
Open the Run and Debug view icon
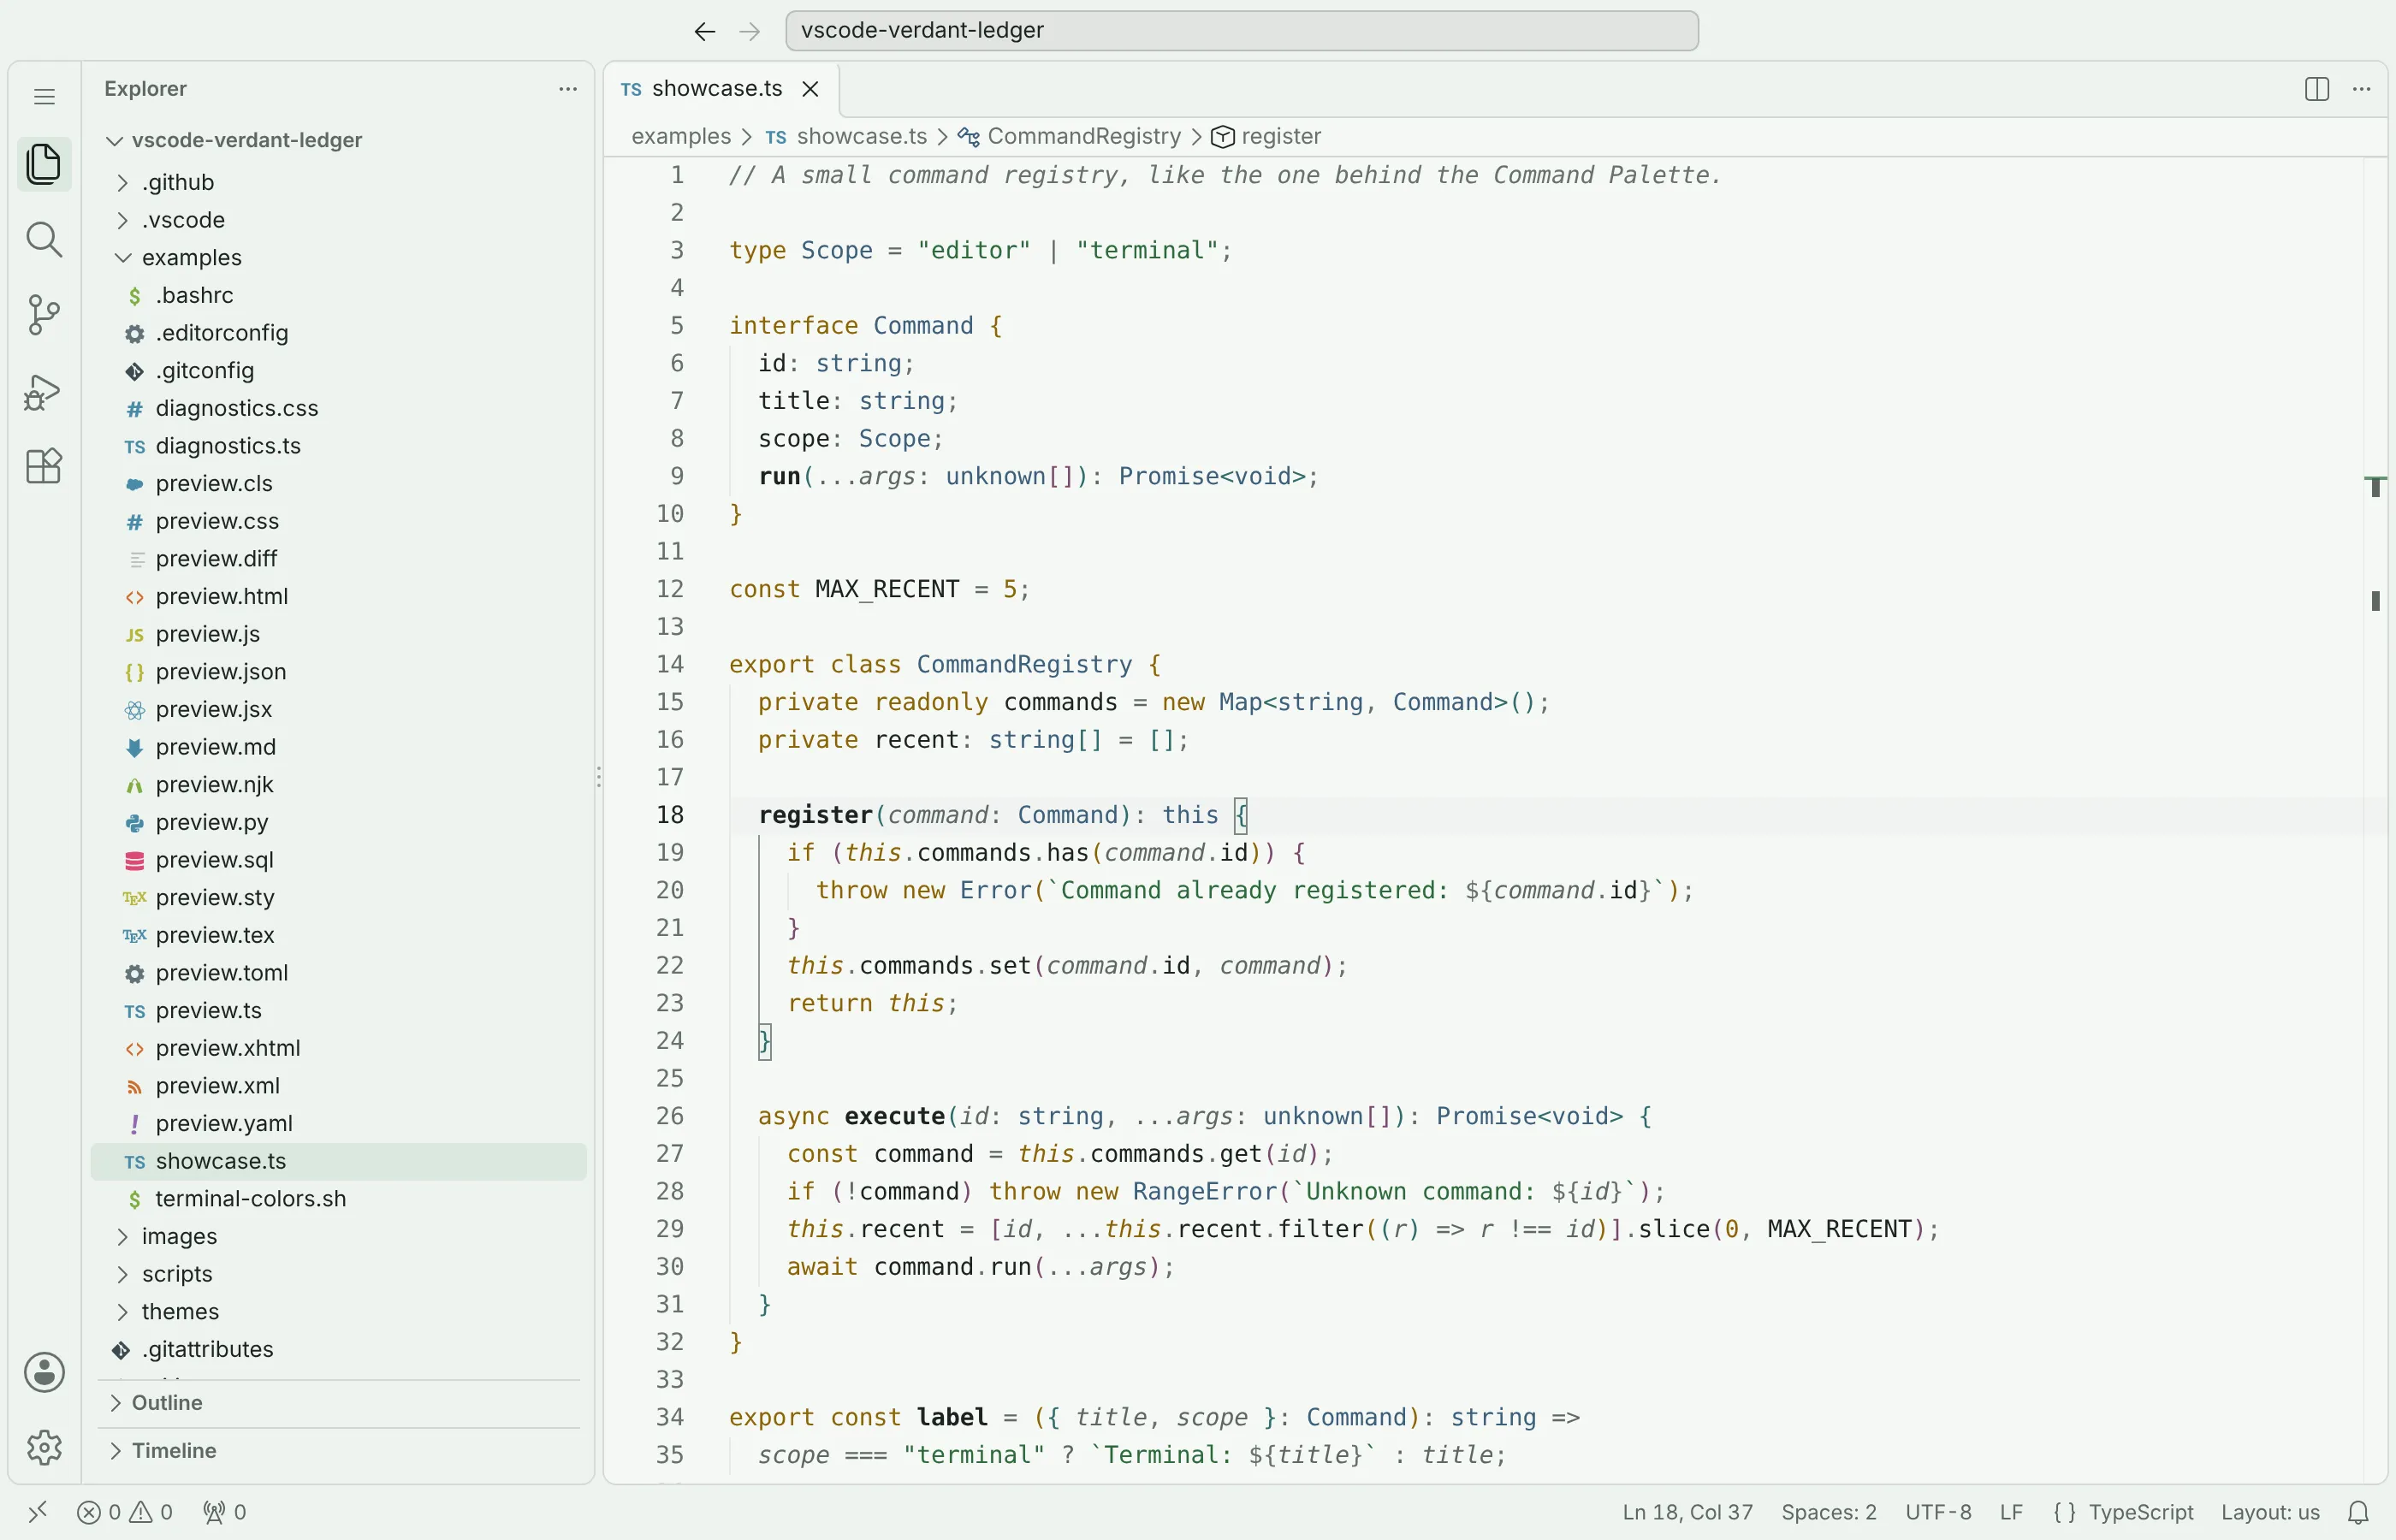coord(44,391)
